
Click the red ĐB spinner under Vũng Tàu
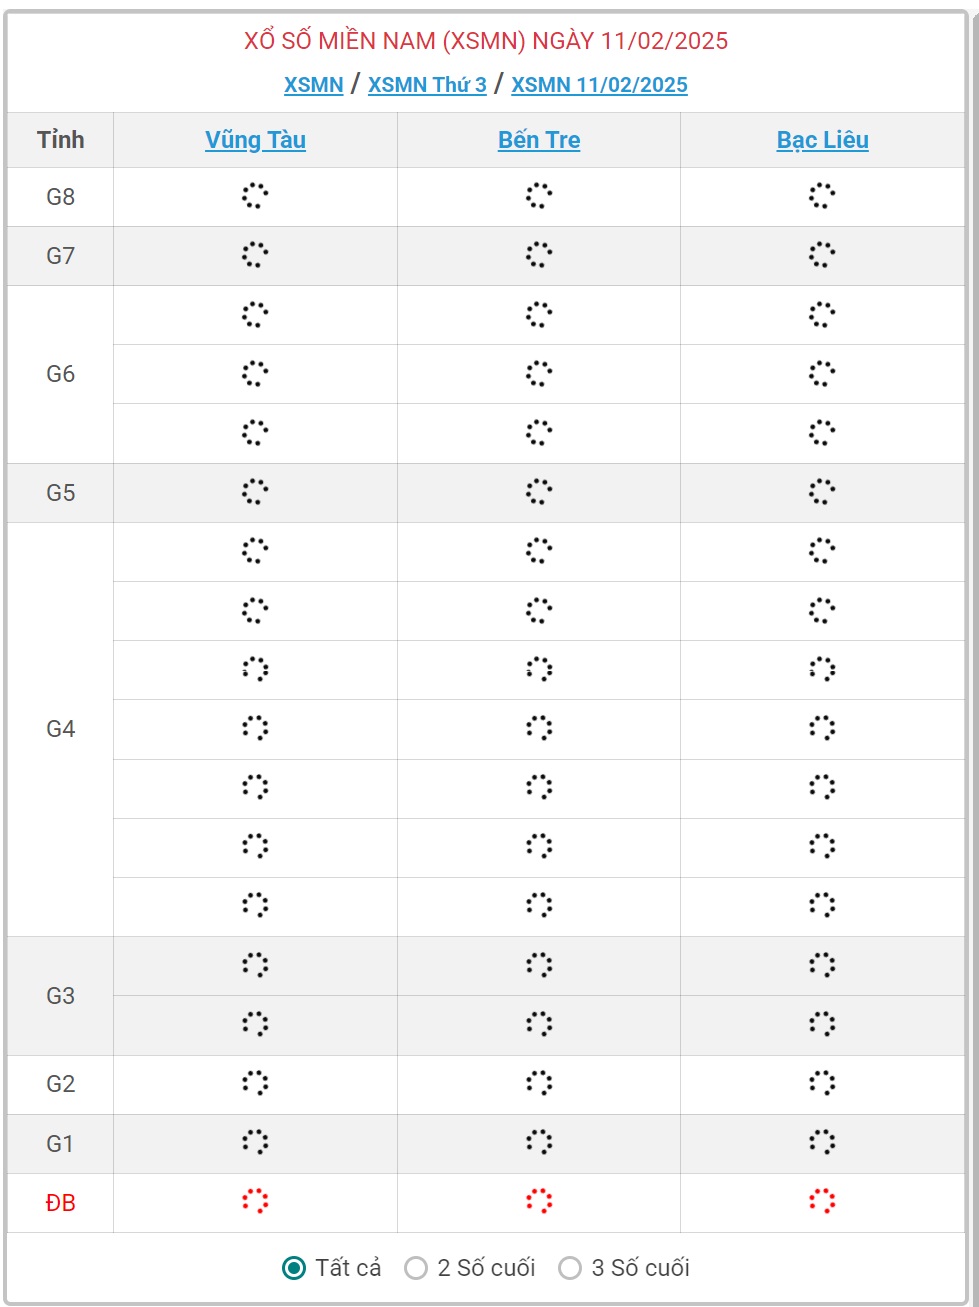click(255, 1202)
